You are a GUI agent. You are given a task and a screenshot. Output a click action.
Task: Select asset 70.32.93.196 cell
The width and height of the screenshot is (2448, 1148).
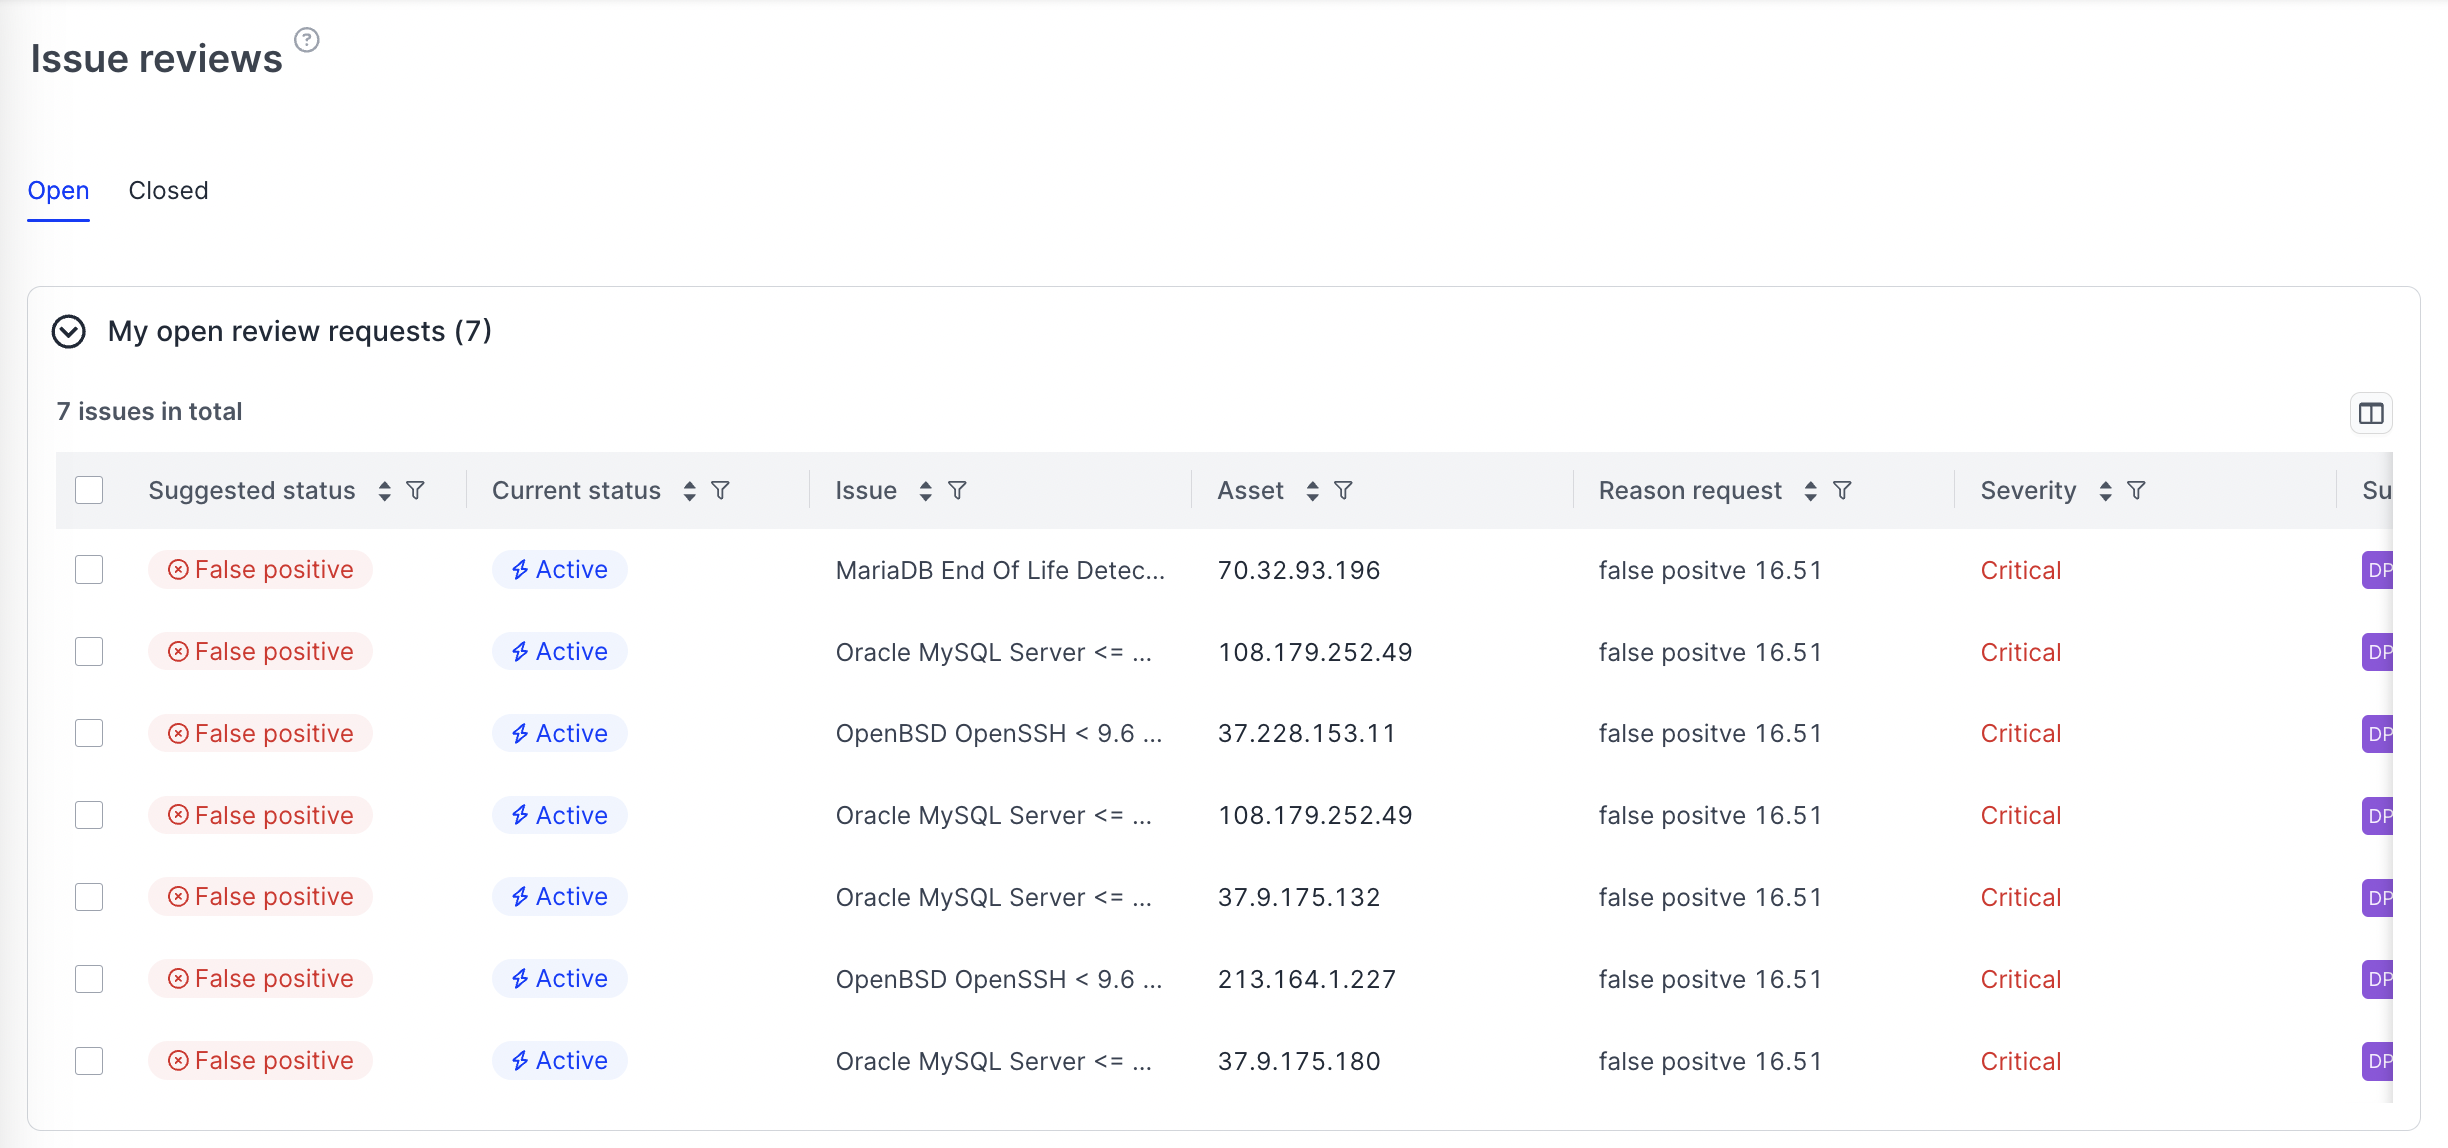[1298, 570]
